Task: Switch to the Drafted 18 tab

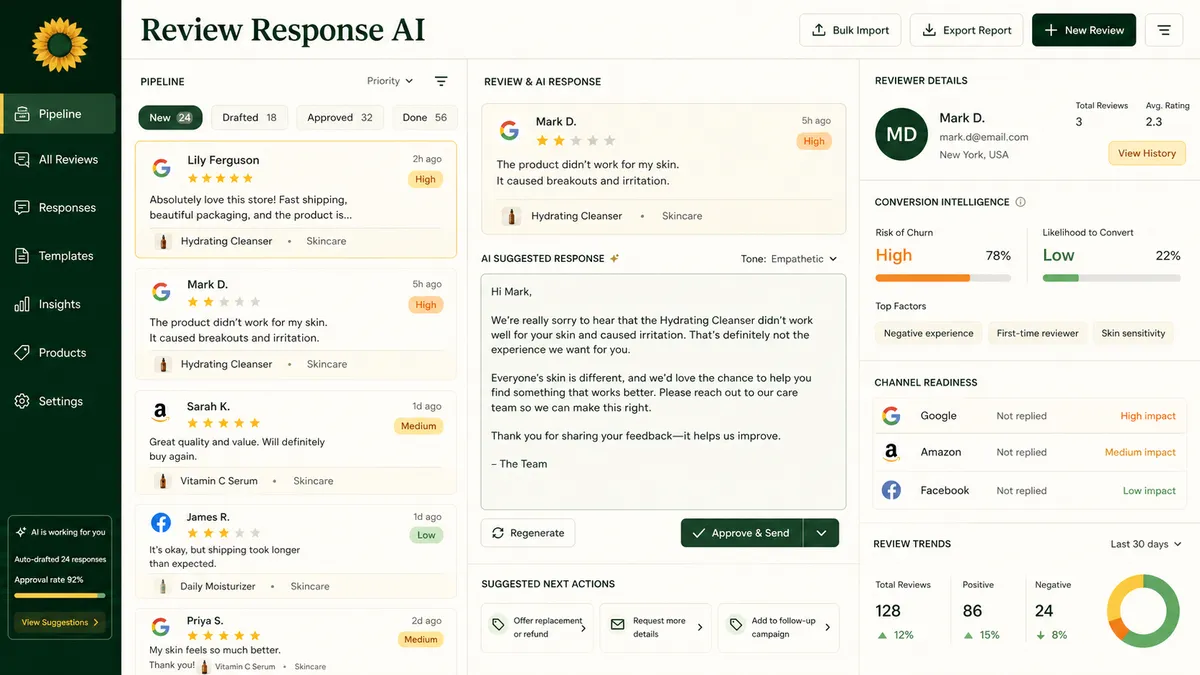Action: click(x=249, y=118)
